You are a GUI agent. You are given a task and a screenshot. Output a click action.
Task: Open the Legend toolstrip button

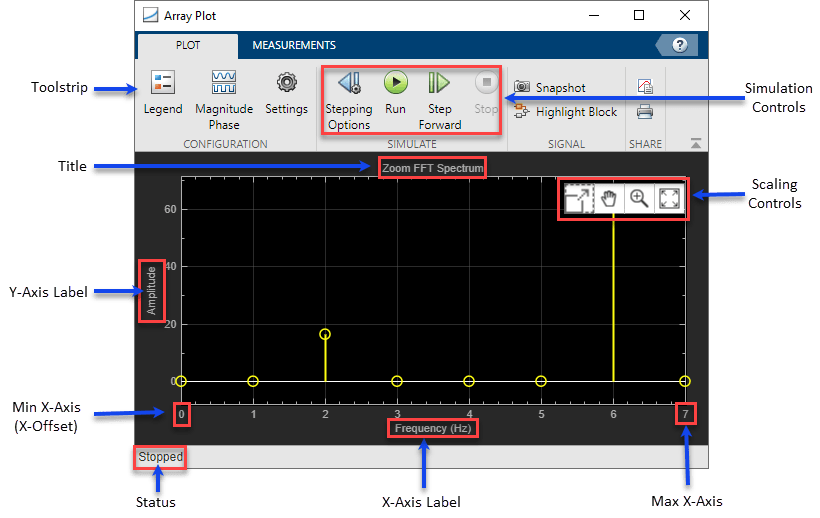coord(163,93)
